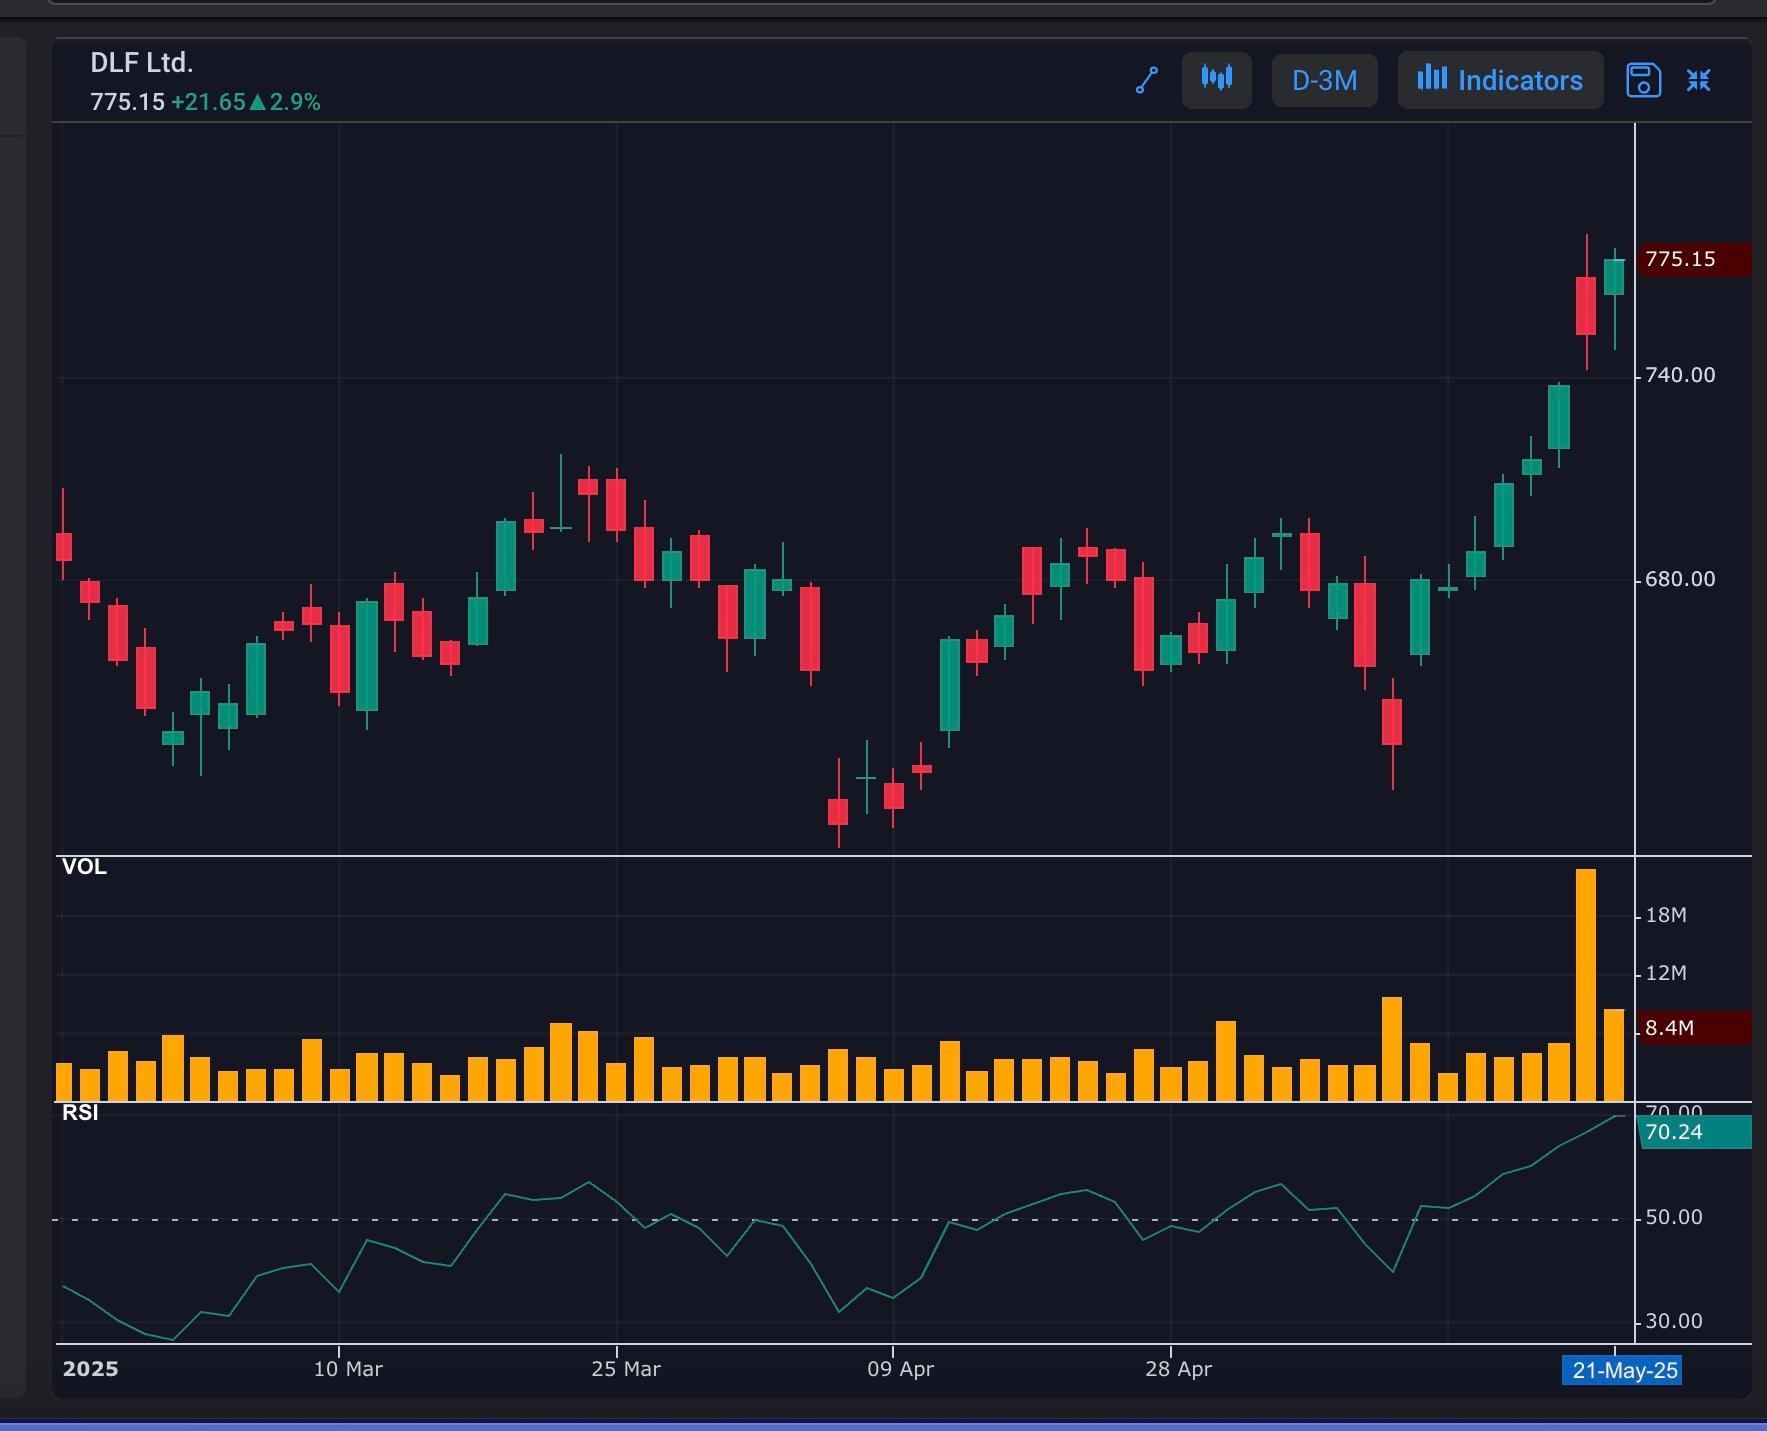Click the 50.00 RSI axis label

coord(1674,1217)
